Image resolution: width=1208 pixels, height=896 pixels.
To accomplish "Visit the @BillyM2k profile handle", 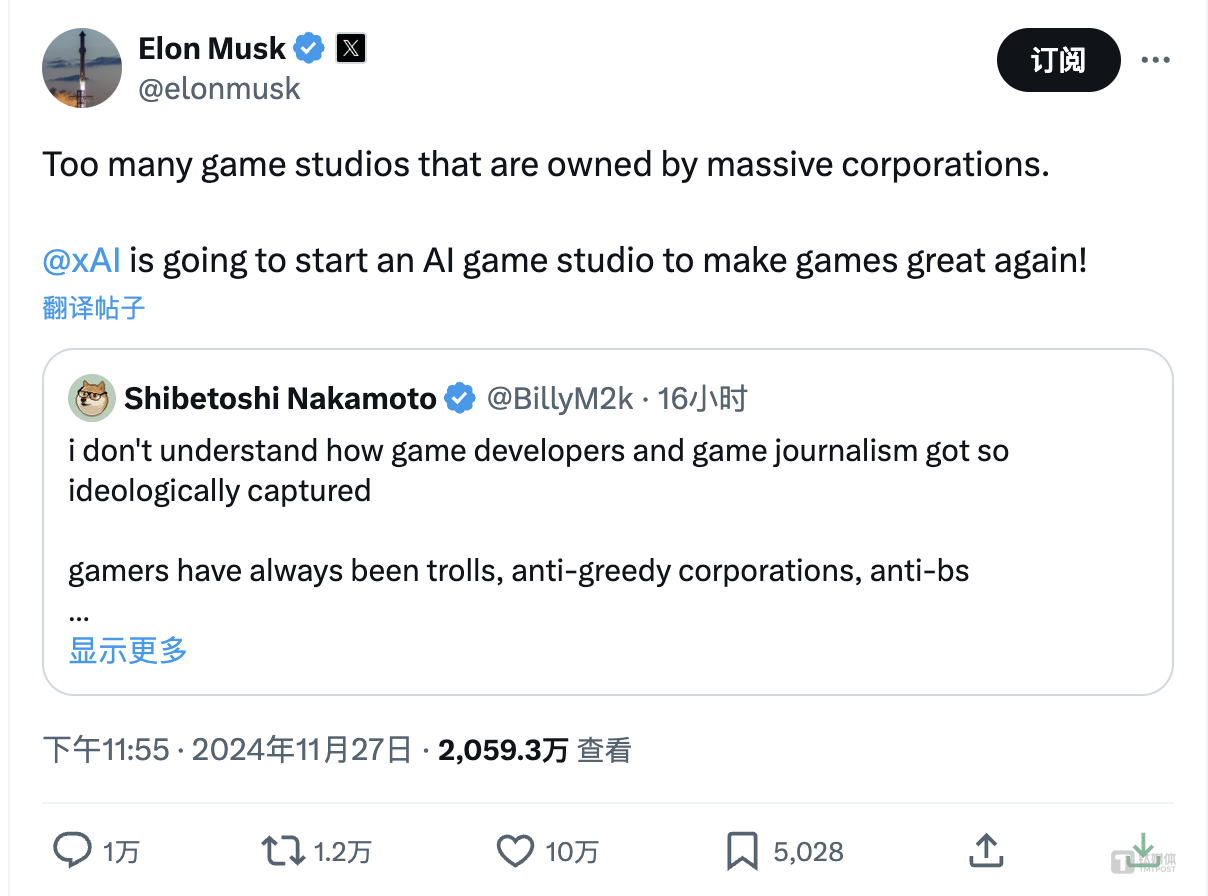I will (560, 398).
